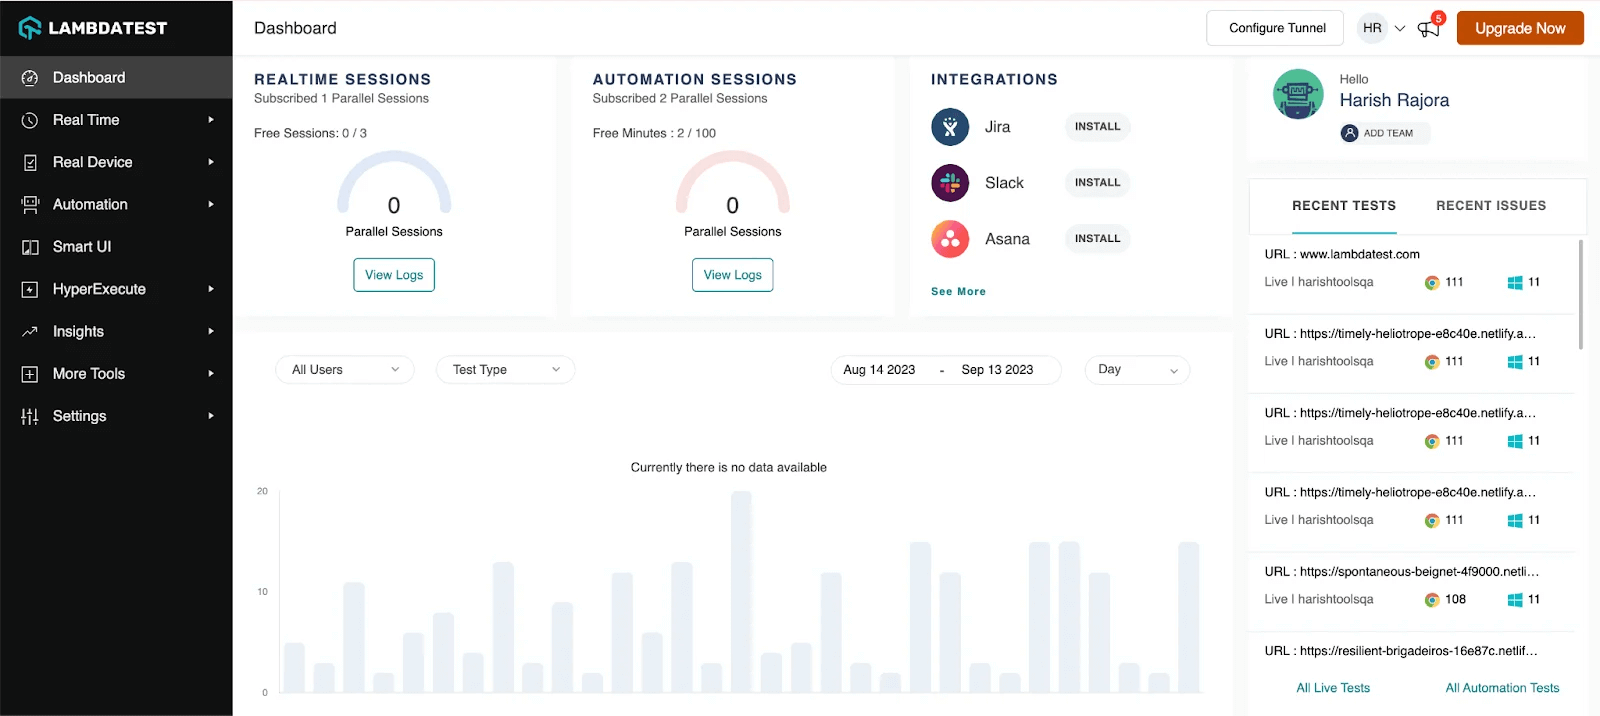Open the Test Type dropdown
The width and height of the screenshot is (1600, 716).
pyautogui.click(x=505, y=370)
